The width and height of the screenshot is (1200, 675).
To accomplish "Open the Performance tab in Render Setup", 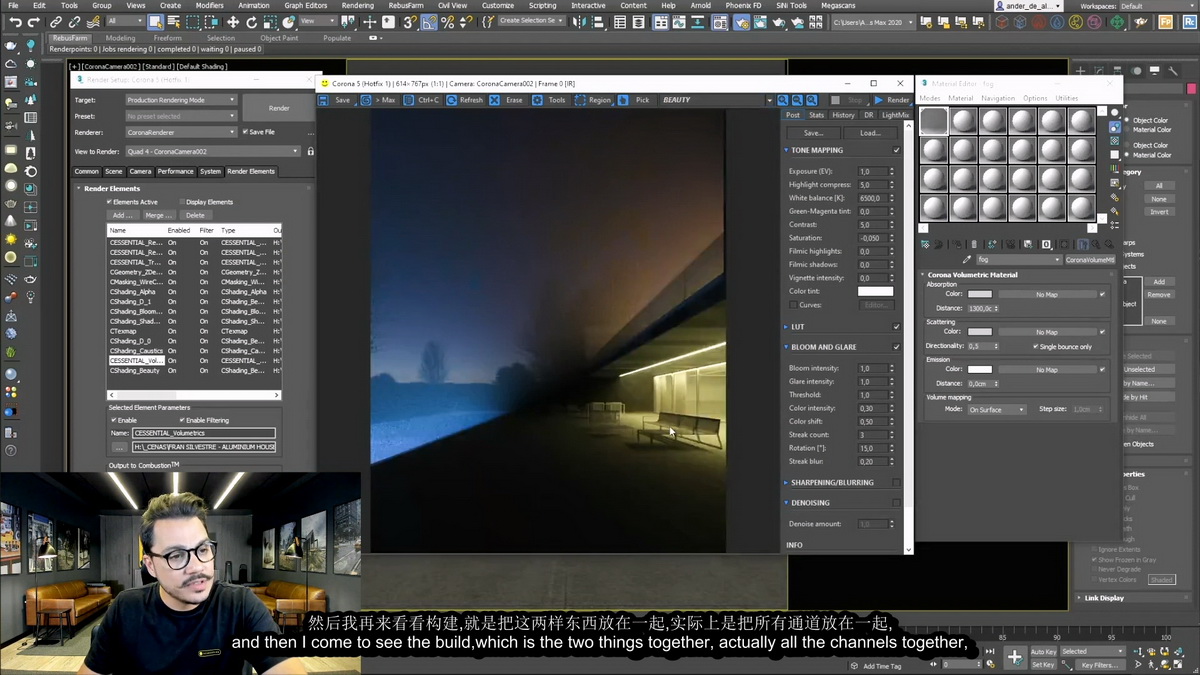I will [x=175, y=172].
